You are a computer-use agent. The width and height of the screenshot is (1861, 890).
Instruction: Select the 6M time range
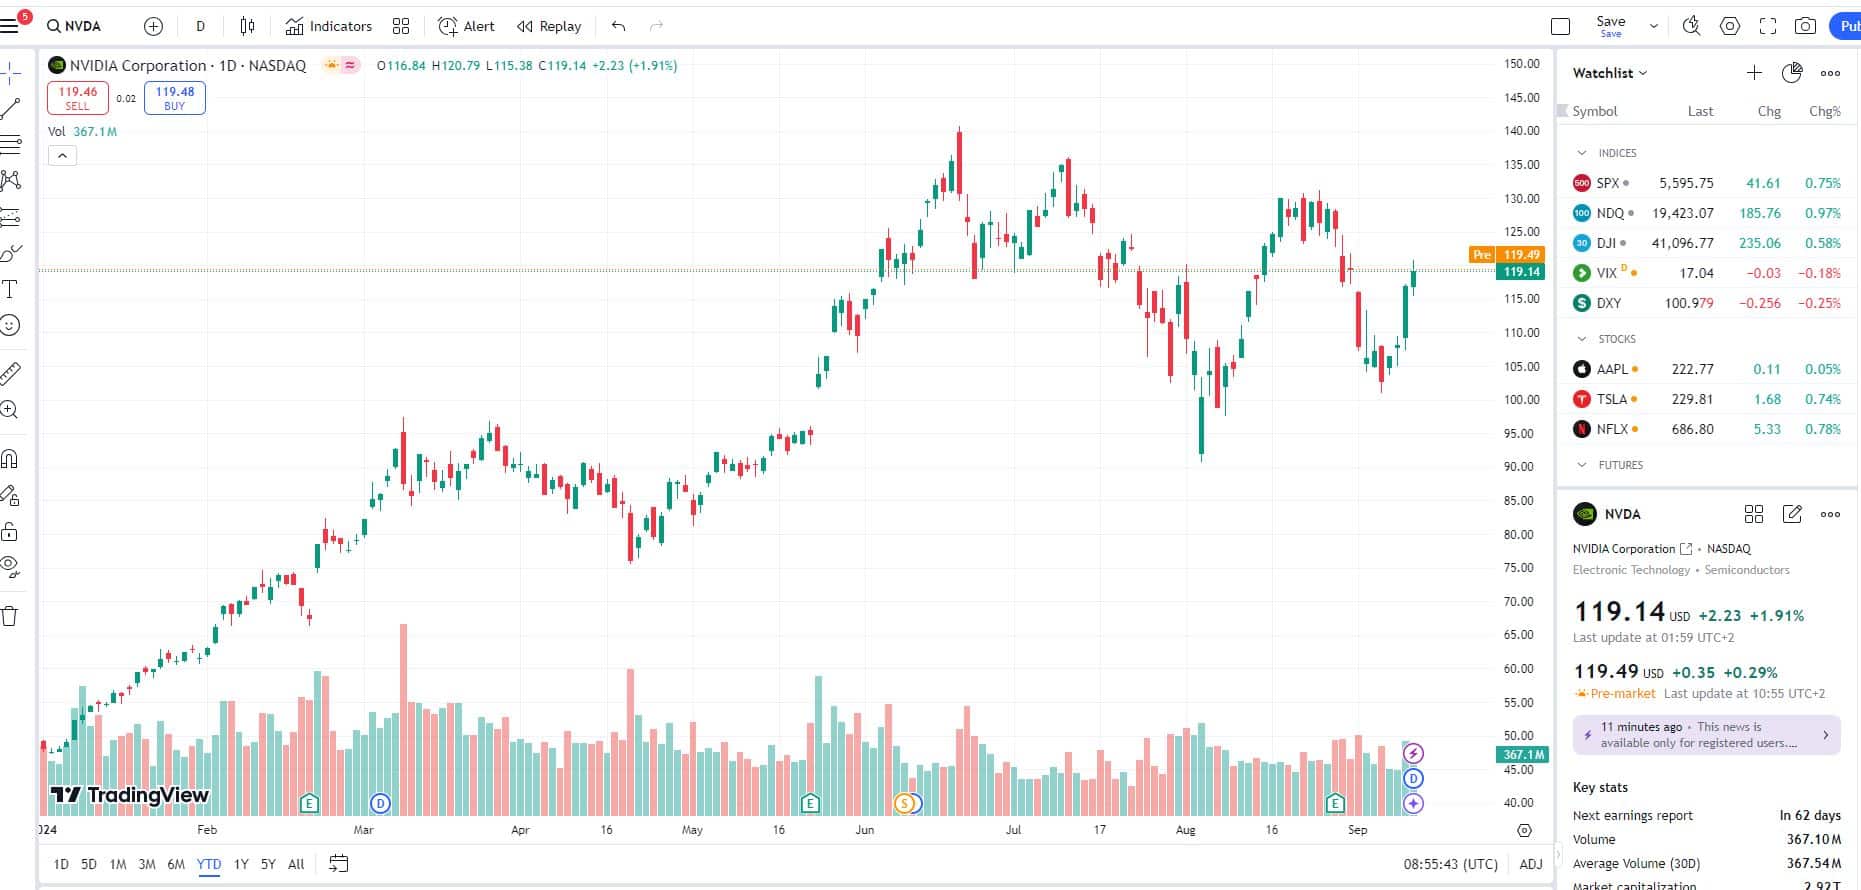coord(176,864)
